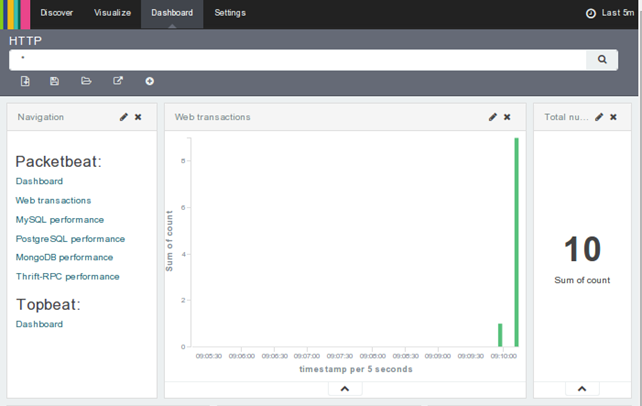Switch to the Discover tab
This screenshot has height=406, width=642.
coord(57,13)
